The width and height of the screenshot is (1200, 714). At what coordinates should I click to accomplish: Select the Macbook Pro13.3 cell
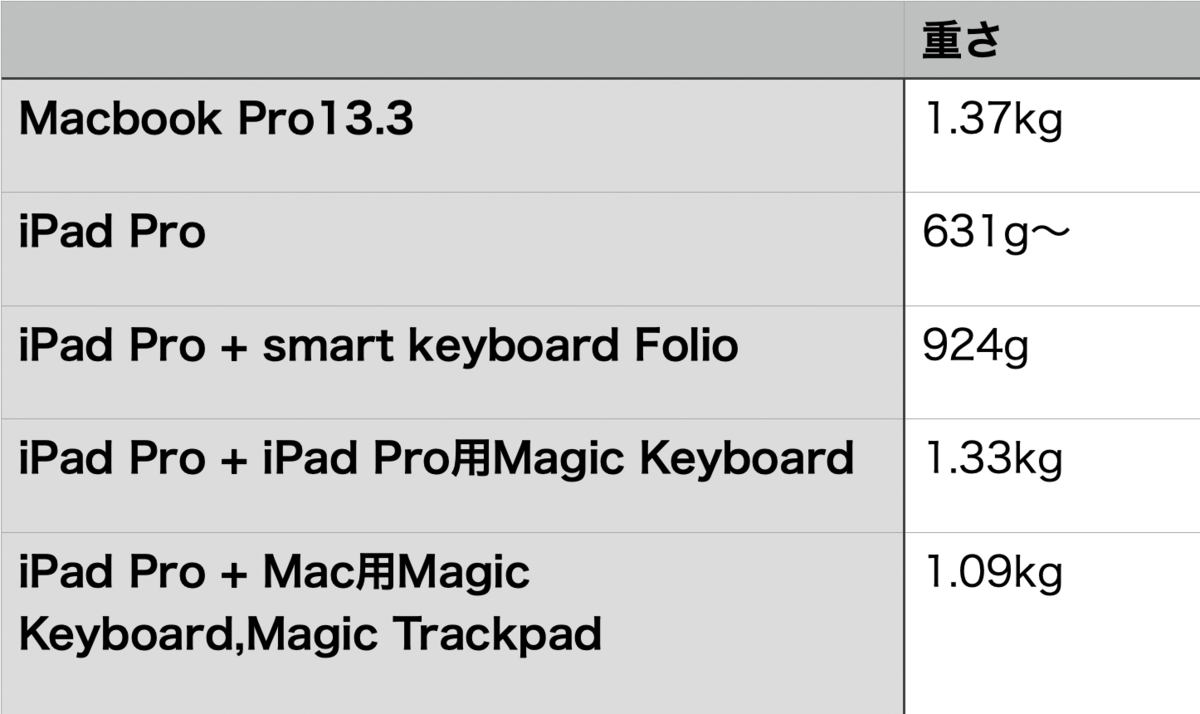pyautogui.click(x=452, y=135)
